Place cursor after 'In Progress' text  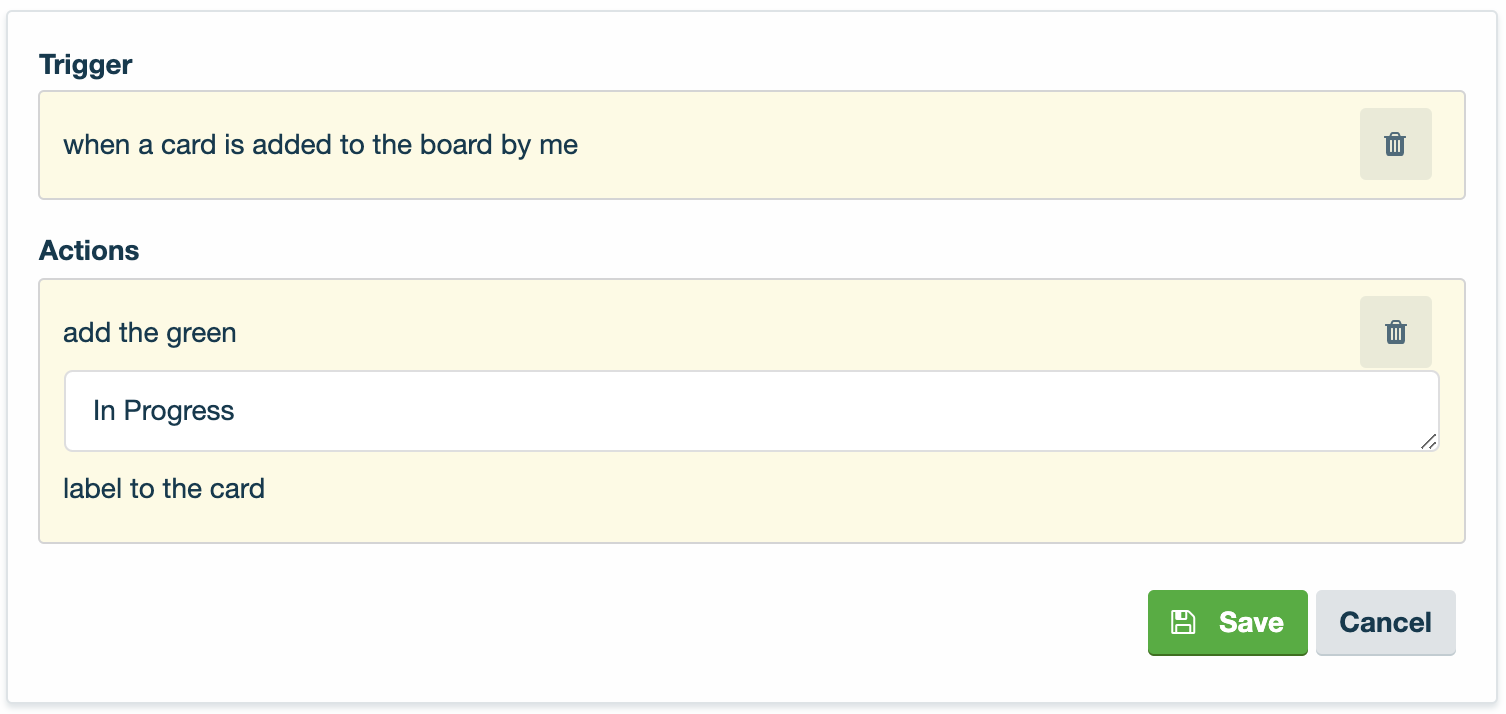237,411
